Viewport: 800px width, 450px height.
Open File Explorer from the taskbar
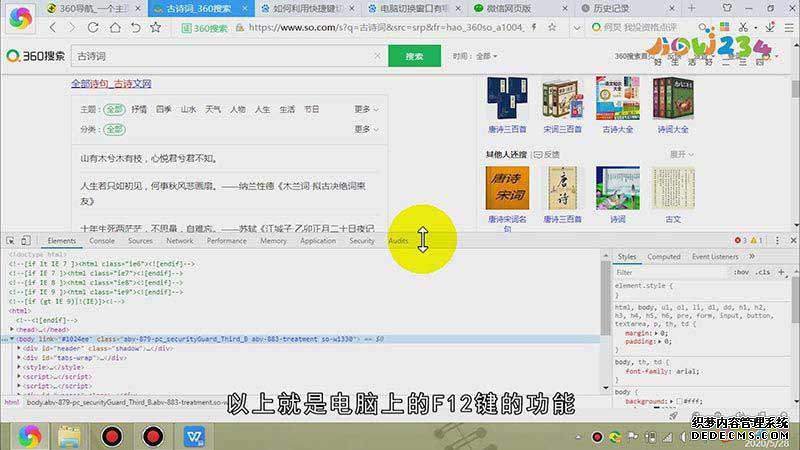tap(69, 437)
